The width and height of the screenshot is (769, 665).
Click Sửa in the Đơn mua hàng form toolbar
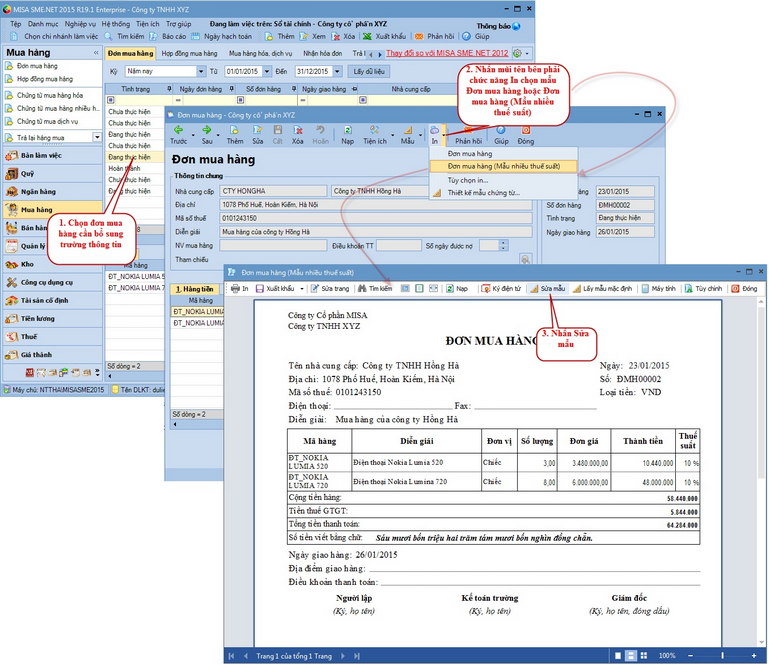(257, 134)
